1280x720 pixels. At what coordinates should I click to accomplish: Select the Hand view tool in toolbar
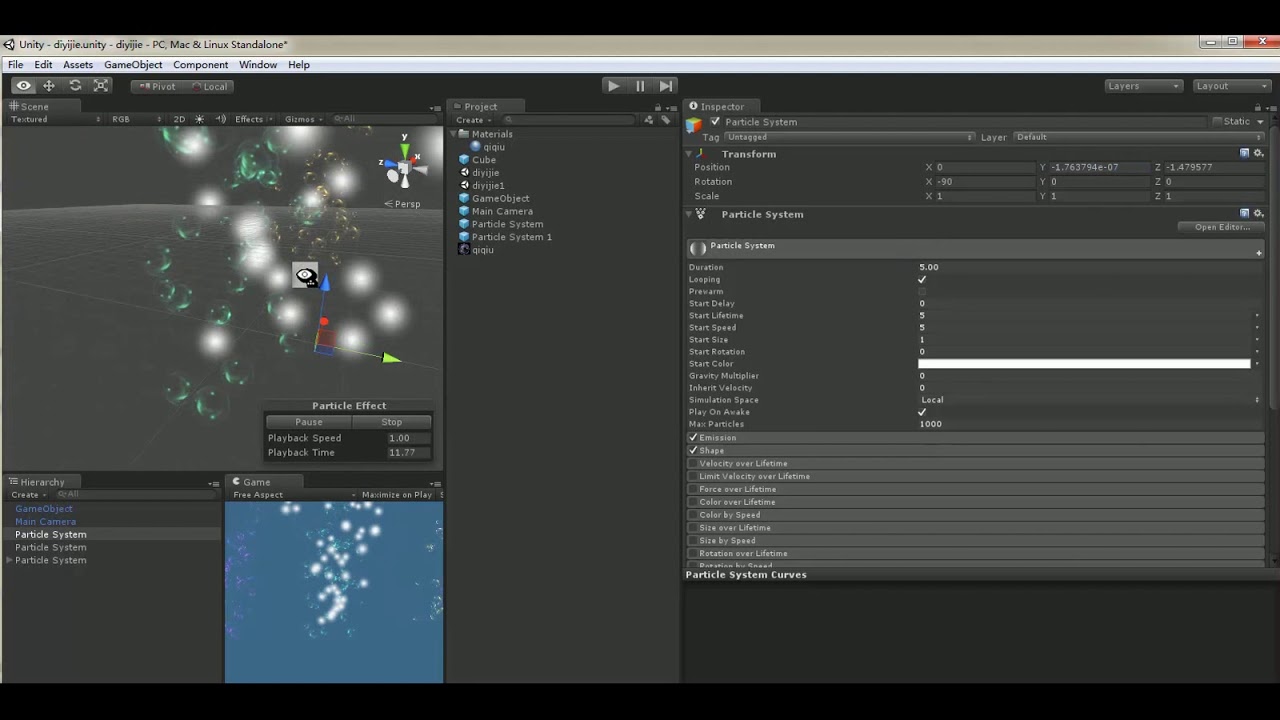[23, 86]
